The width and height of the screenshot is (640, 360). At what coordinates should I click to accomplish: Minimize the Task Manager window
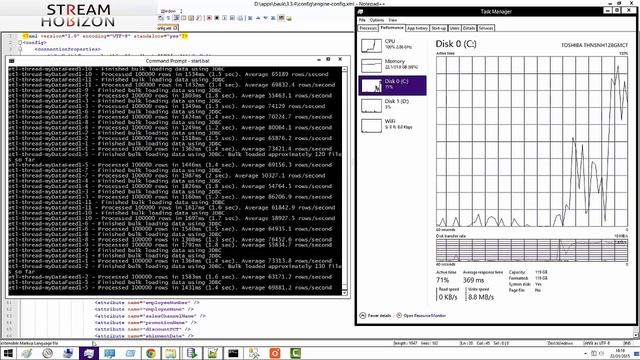click(x=608, y=10)
